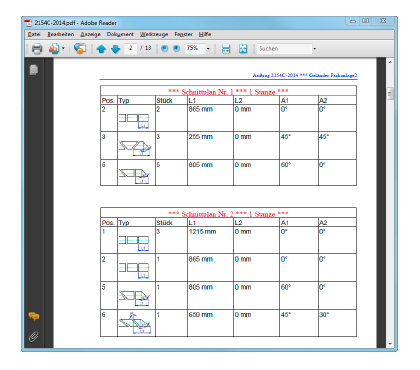
Task: Select the fit full page icon
Action: tap(243, 49)
